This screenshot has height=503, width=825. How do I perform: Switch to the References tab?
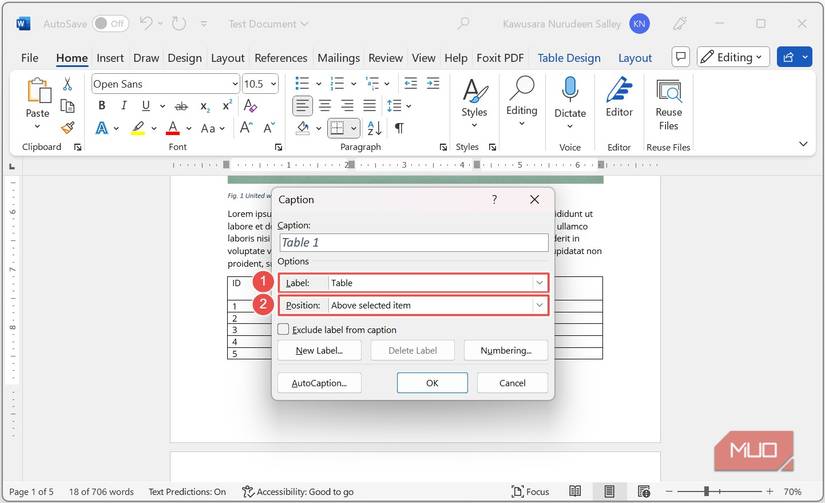[280, 58]
